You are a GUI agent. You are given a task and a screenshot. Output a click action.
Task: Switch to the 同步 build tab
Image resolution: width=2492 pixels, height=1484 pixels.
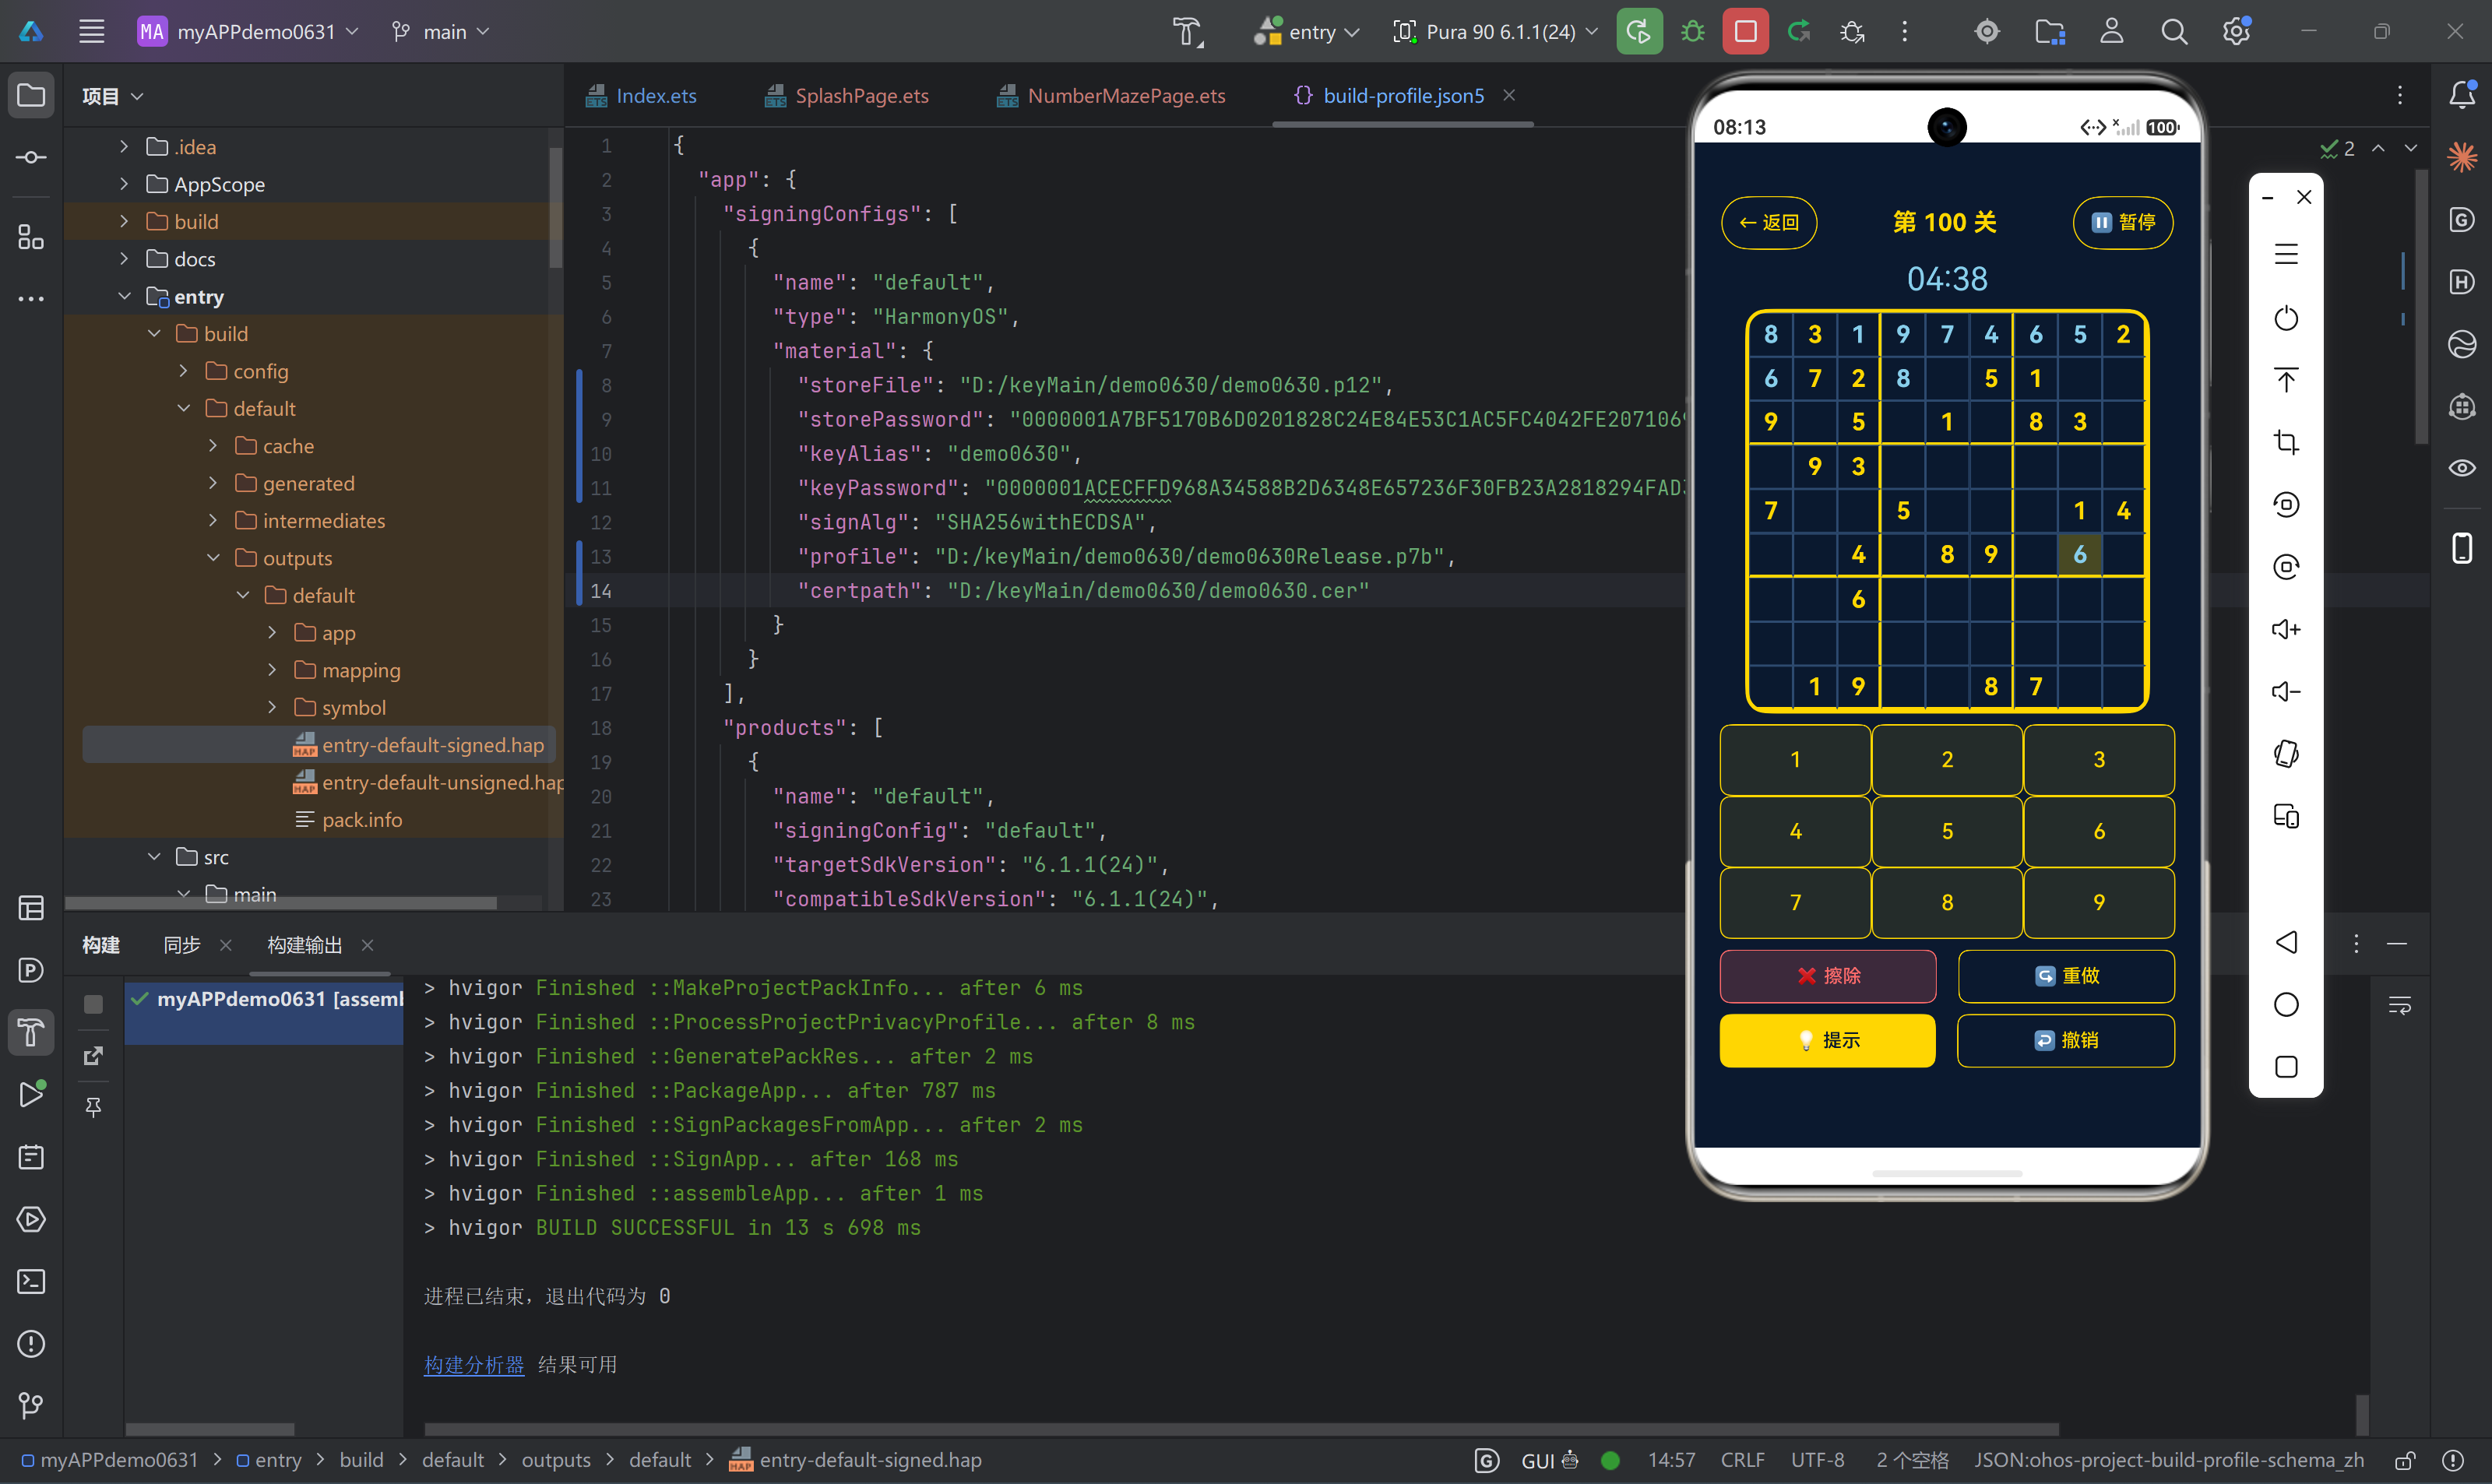tap(182, 945)
